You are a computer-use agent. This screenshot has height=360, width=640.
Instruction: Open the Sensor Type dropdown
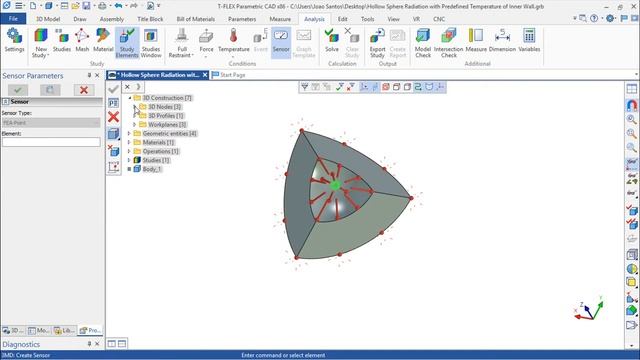pos(51,122)
